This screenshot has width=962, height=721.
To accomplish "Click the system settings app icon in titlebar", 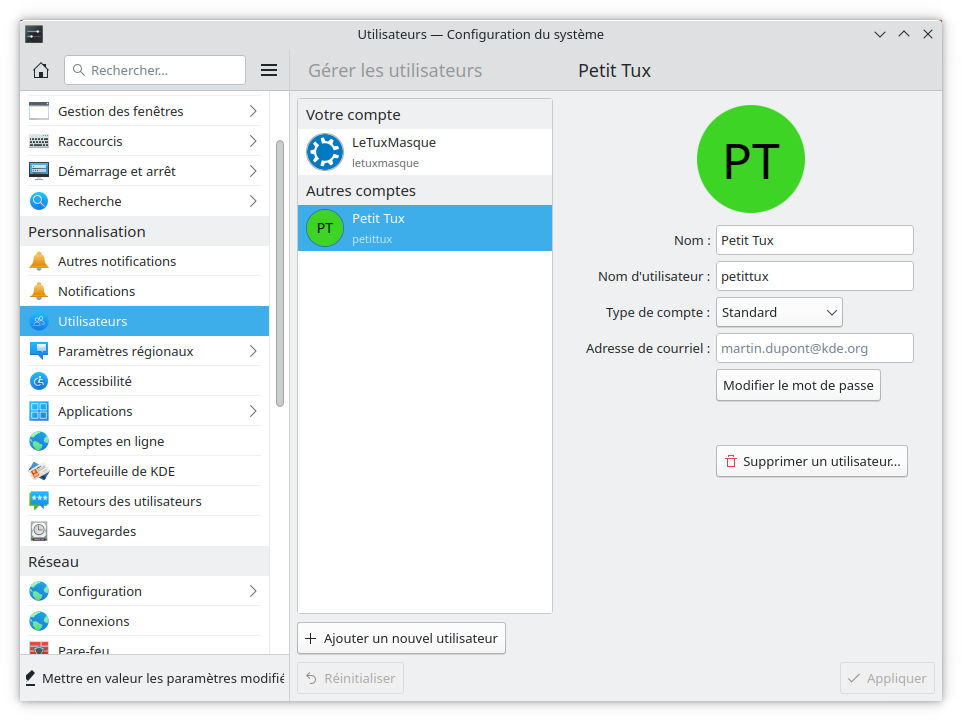I will pos(34,34).
